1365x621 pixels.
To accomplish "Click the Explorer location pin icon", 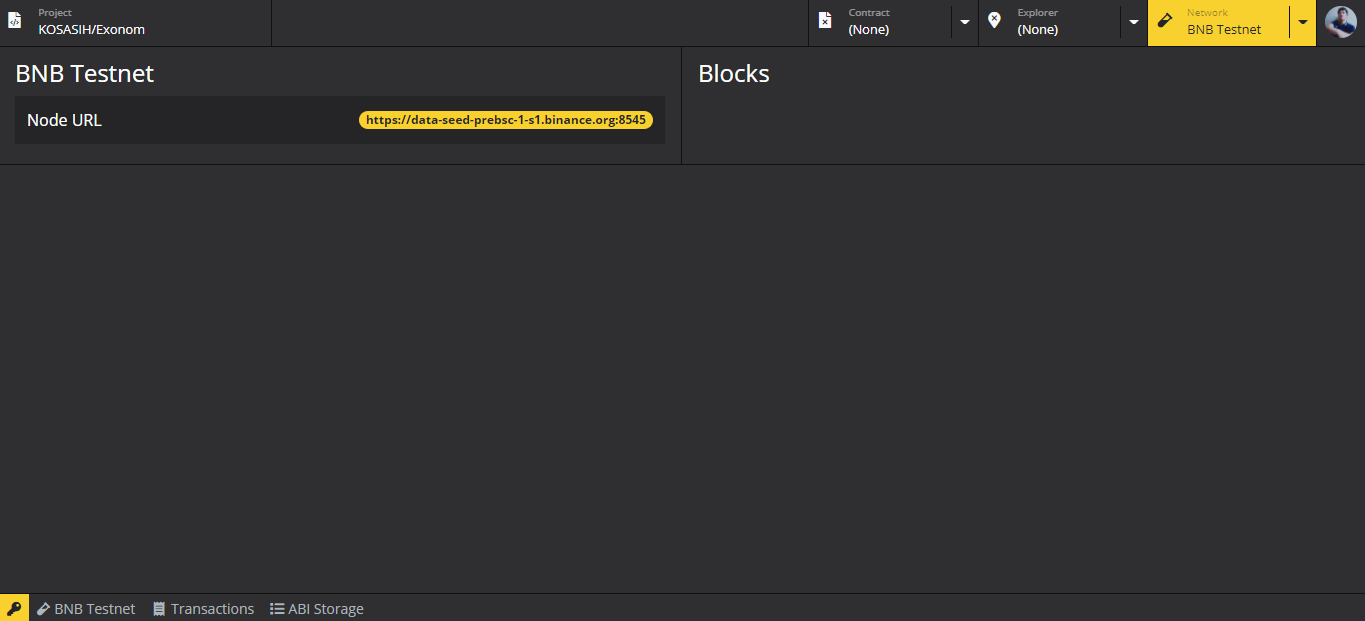I will (x=994, y=21).
